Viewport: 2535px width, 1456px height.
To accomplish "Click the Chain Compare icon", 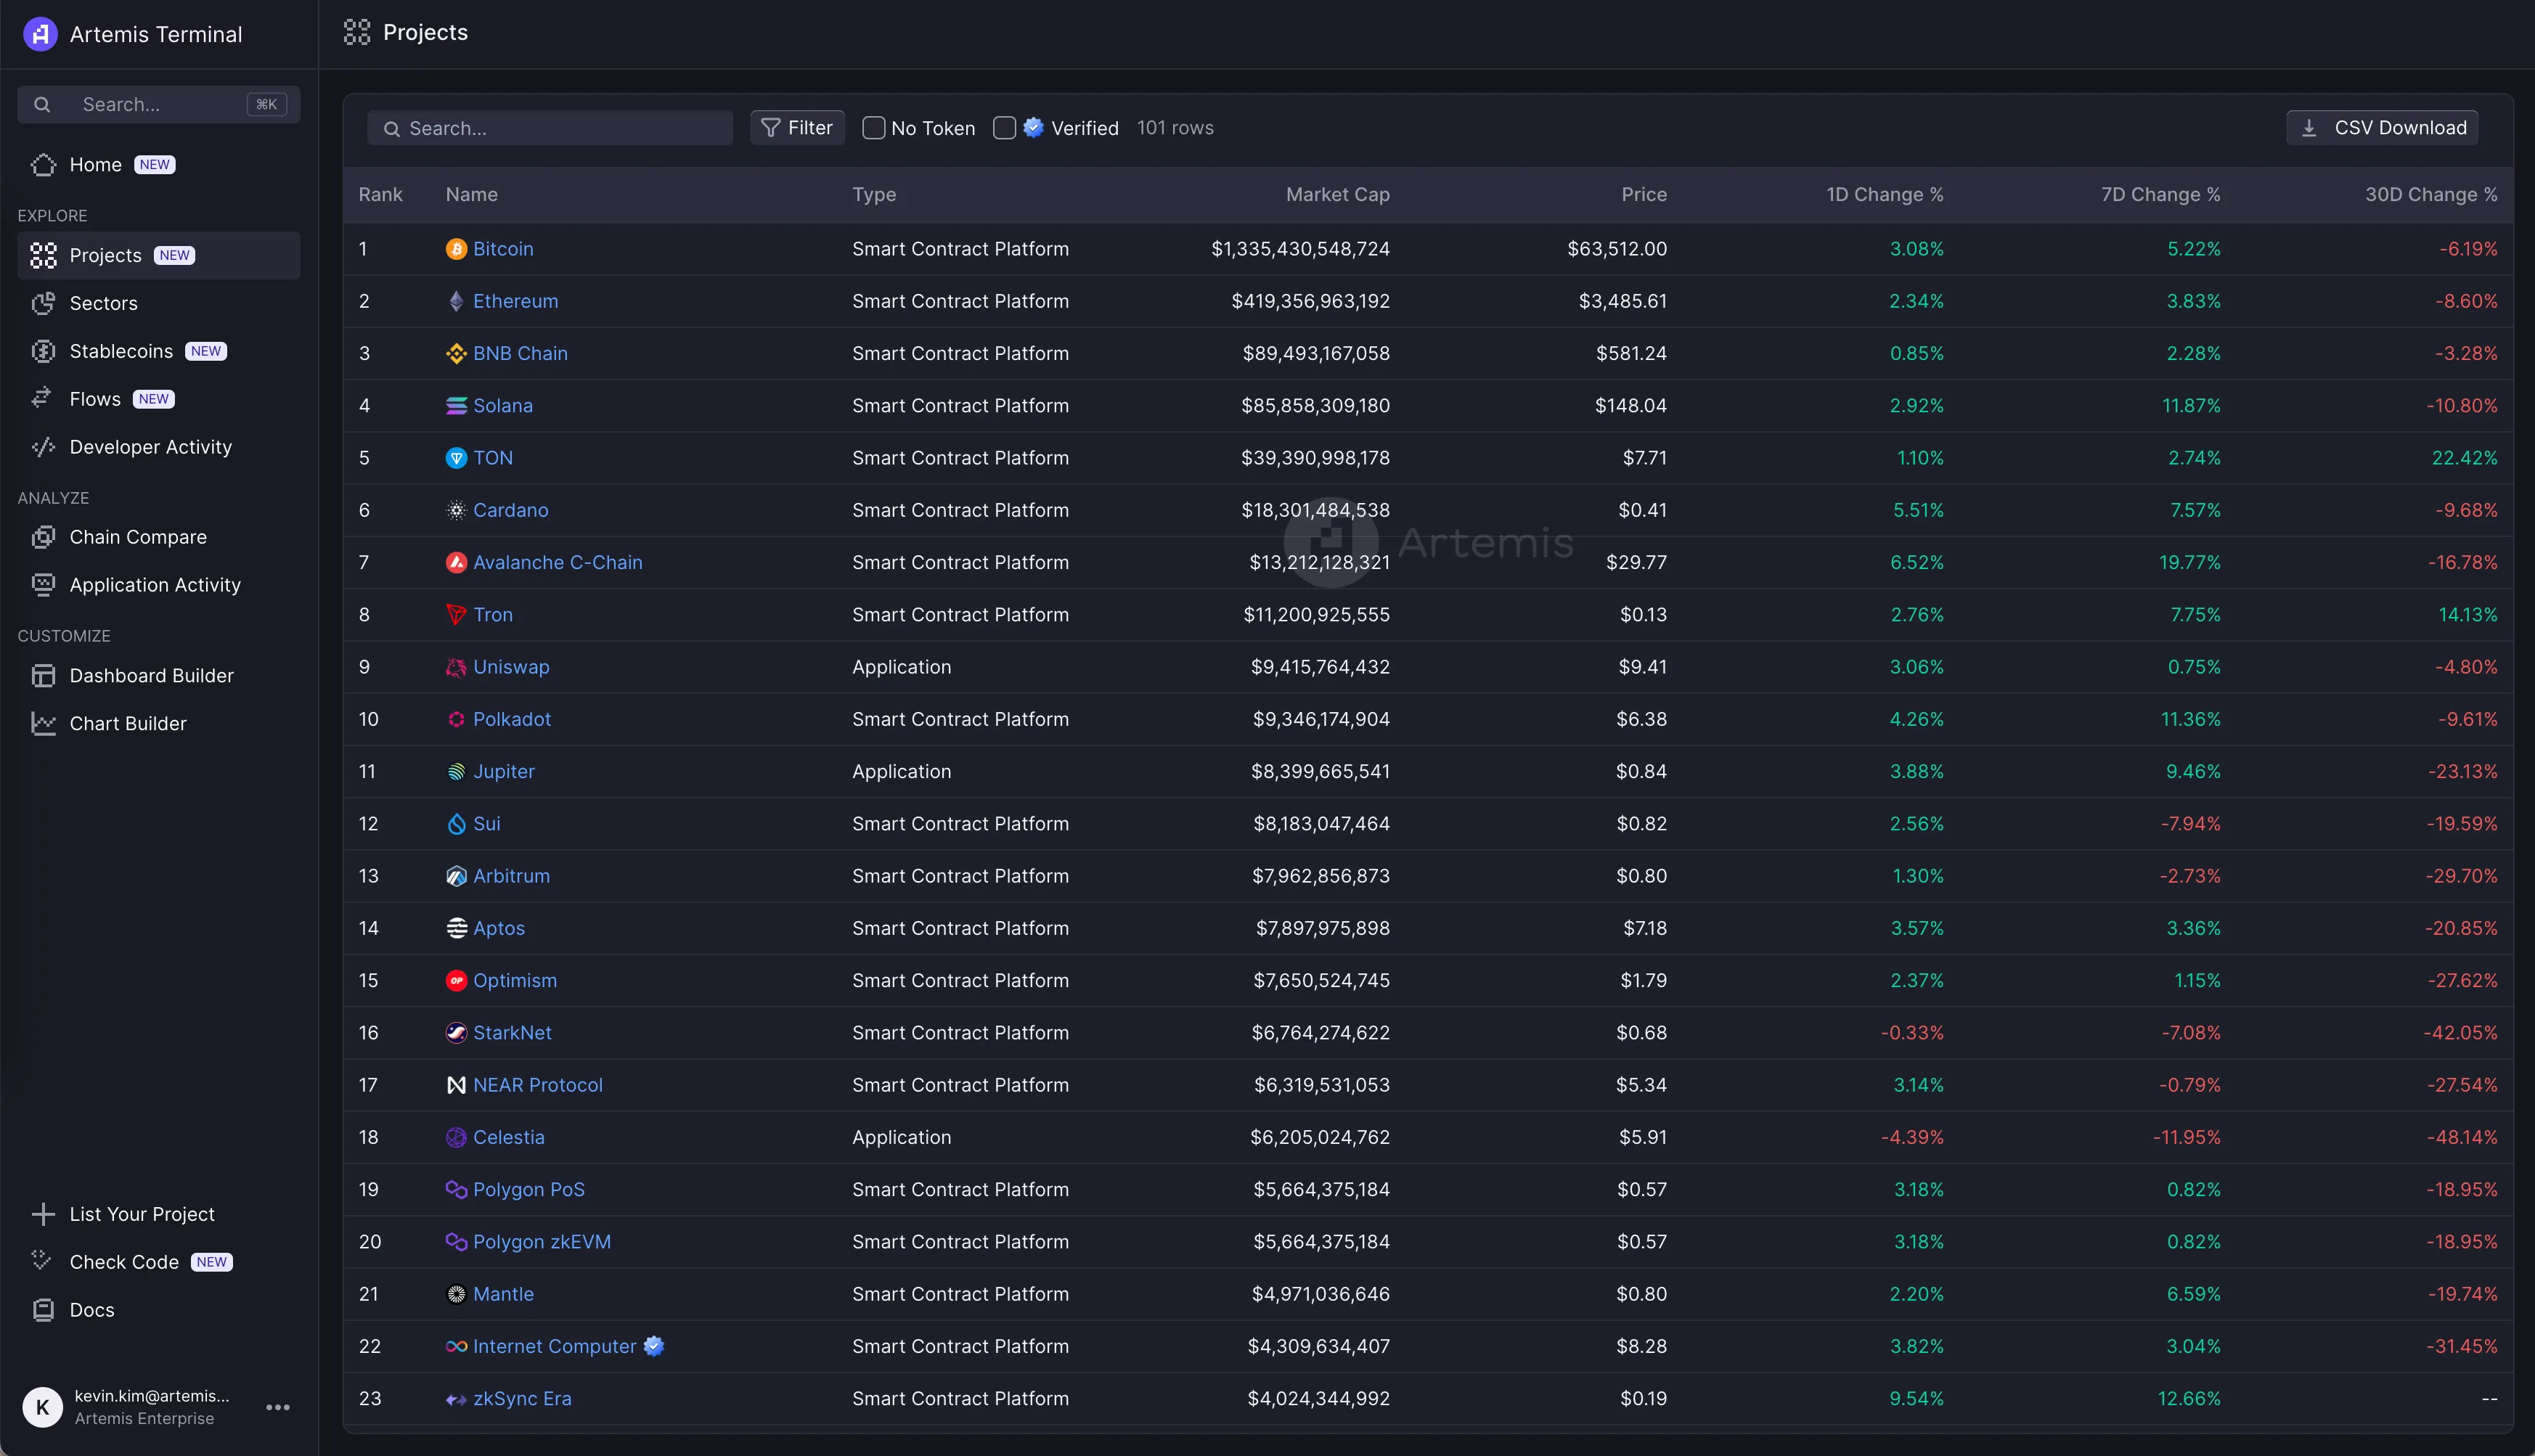I will (x=43, y=537).
